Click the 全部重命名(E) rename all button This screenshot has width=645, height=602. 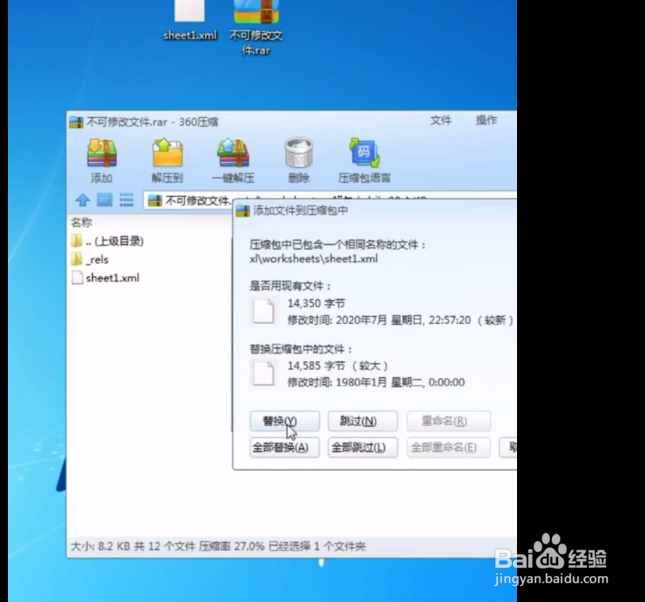(x=448, y=447)
